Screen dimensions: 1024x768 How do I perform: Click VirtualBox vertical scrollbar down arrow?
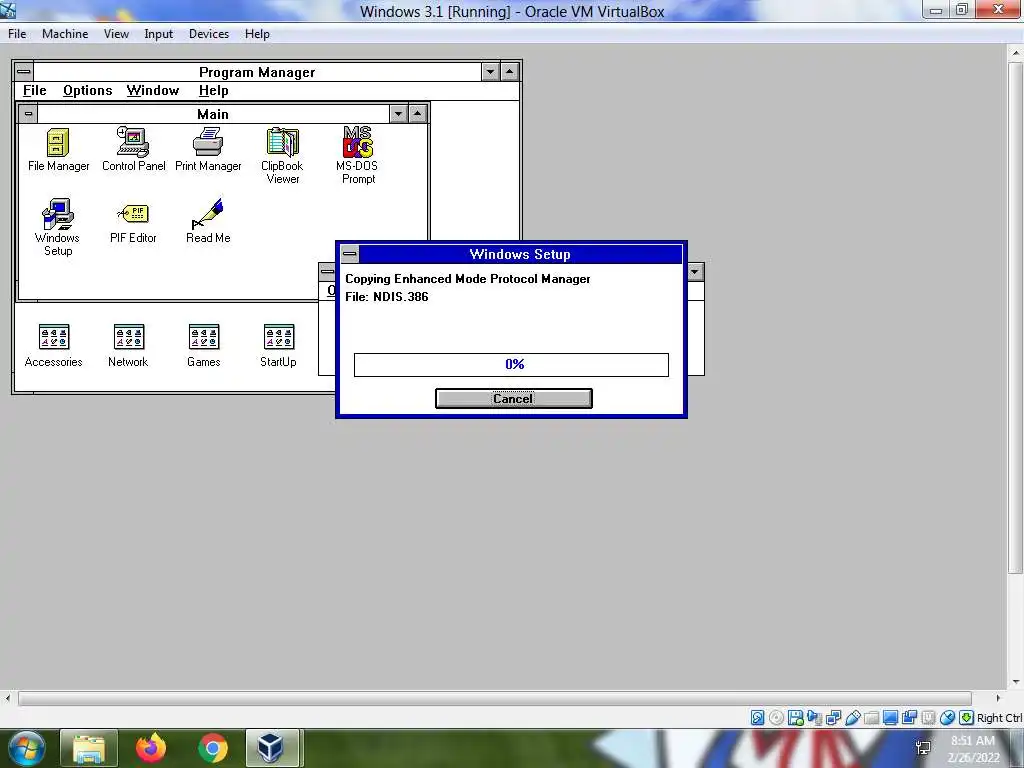pos(1016,682)
